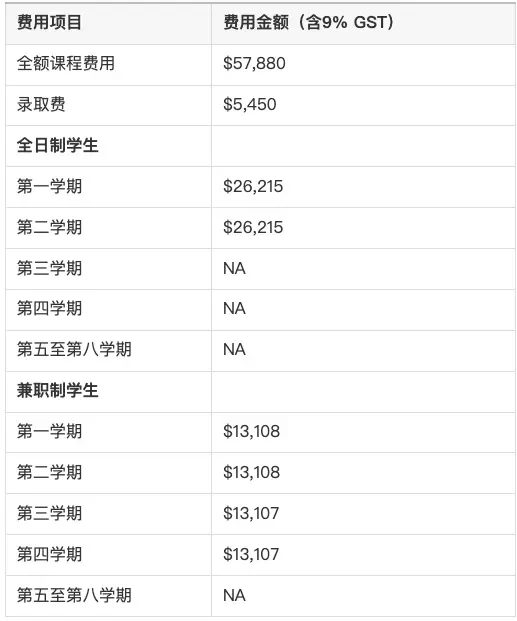Click NA value for full-time 第三学期
517x621 pixels.
tap(234, 269)
